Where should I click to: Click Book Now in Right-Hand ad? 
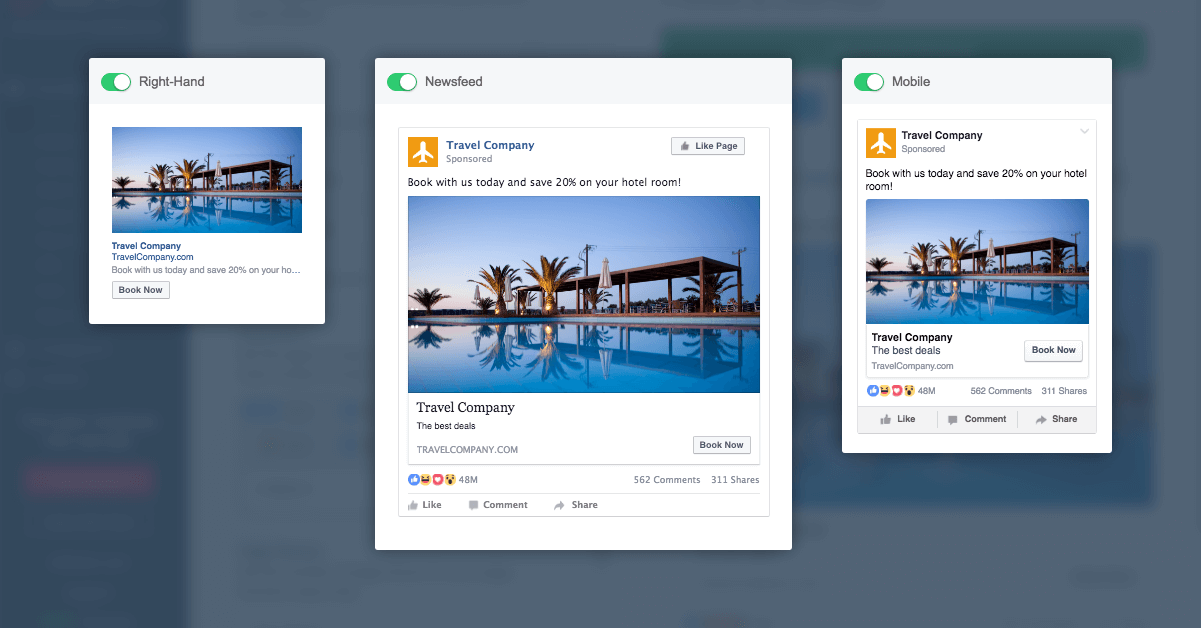141,290
